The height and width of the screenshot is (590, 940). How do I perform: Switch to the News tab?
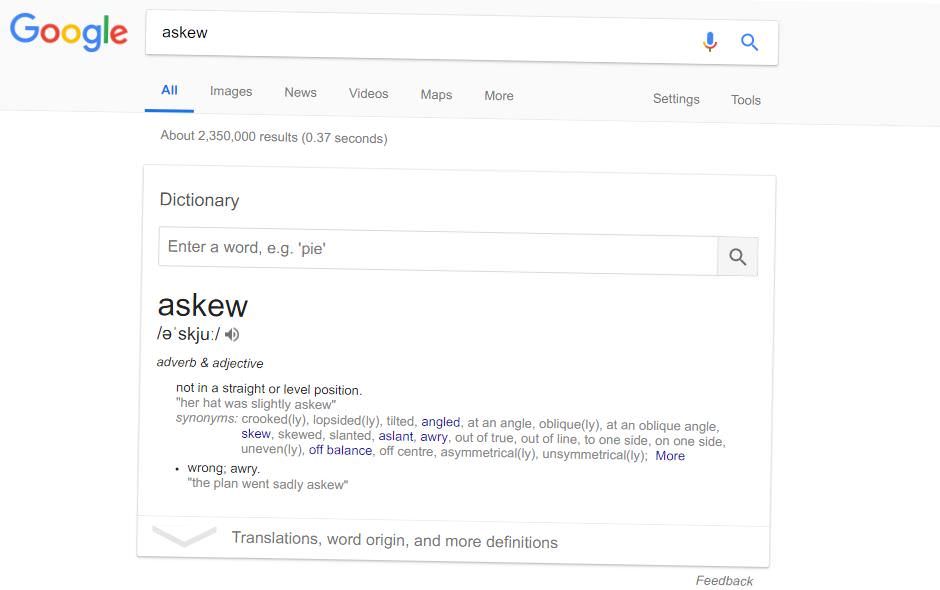coord(300,92)
